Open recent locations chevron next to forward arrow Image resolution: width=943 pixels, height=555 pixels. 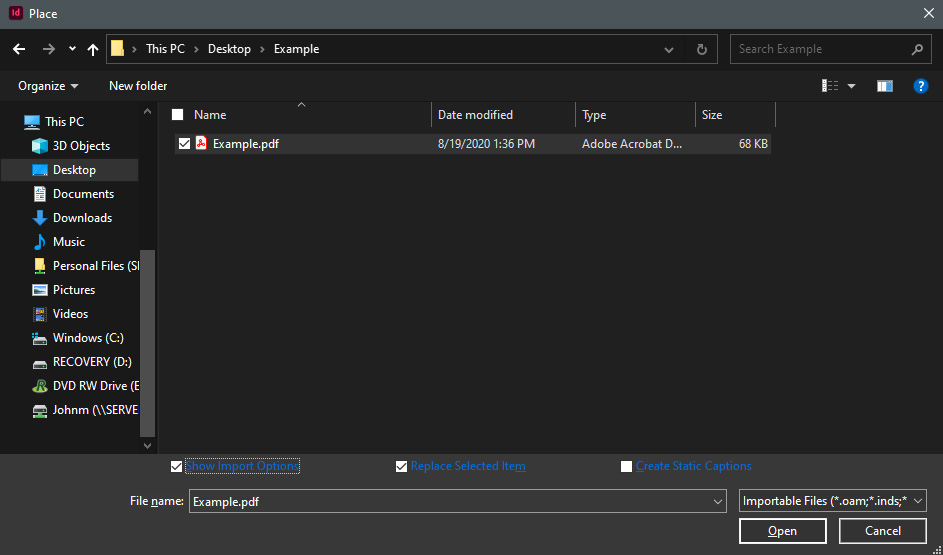[x=72, y=49]
